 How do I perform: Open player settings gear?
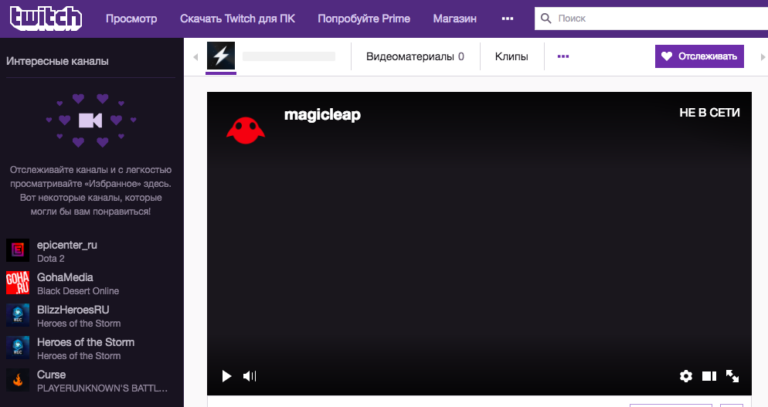pos(686,376)
